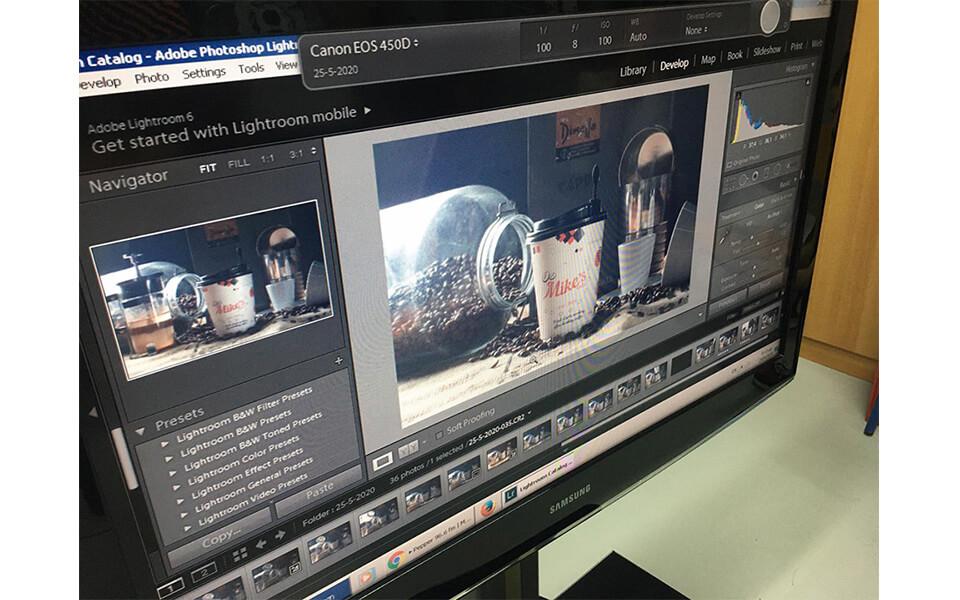The width and height of the screenshot is (960, 600).
Task: Collapse the left panel with the edge arrow
Action: tap(92, 413)
